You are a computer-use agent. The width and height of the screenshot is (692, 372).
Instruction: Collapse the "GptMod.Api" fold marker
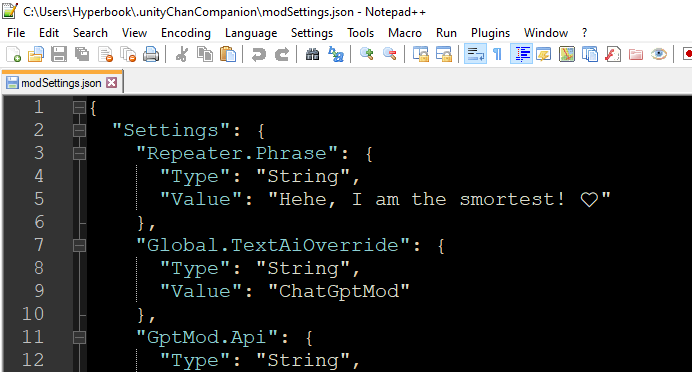(79, 338)
